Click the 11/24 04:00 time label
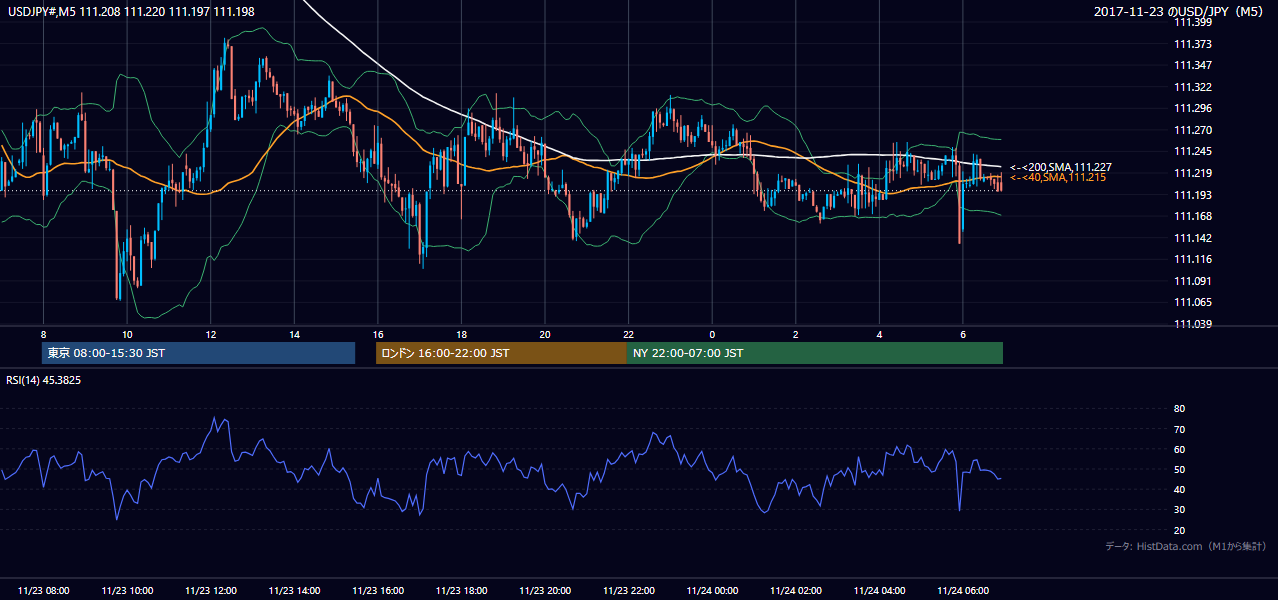 (879, 591)
